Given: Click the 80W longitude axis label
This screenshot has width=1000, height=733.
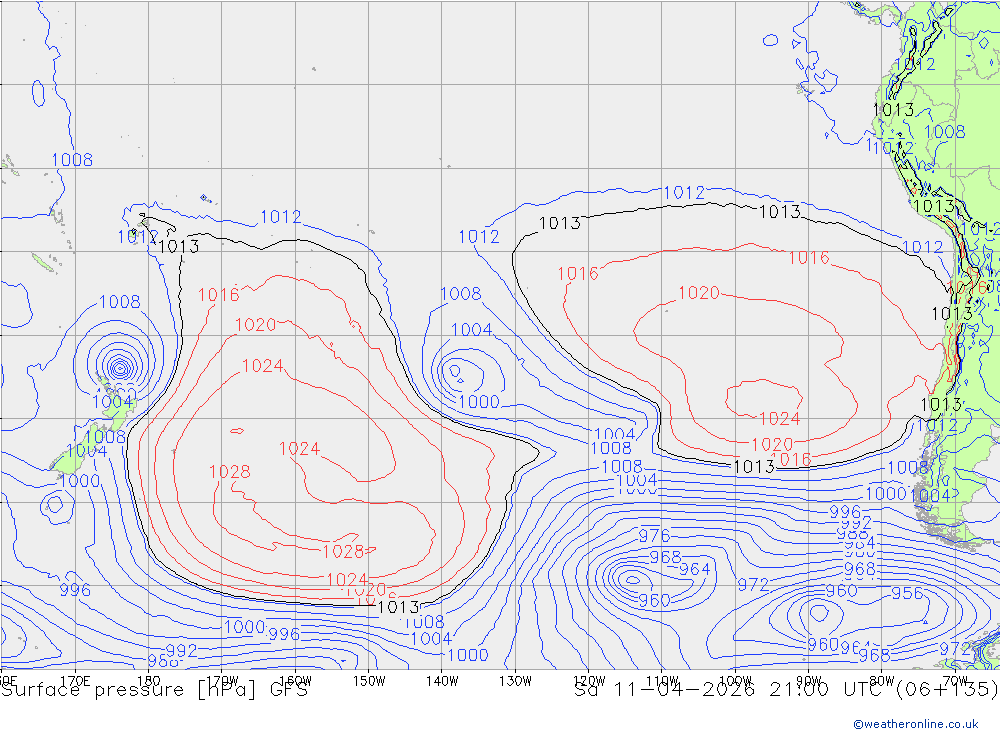Looking at the screenshot, I should click(x=882, y=681).
